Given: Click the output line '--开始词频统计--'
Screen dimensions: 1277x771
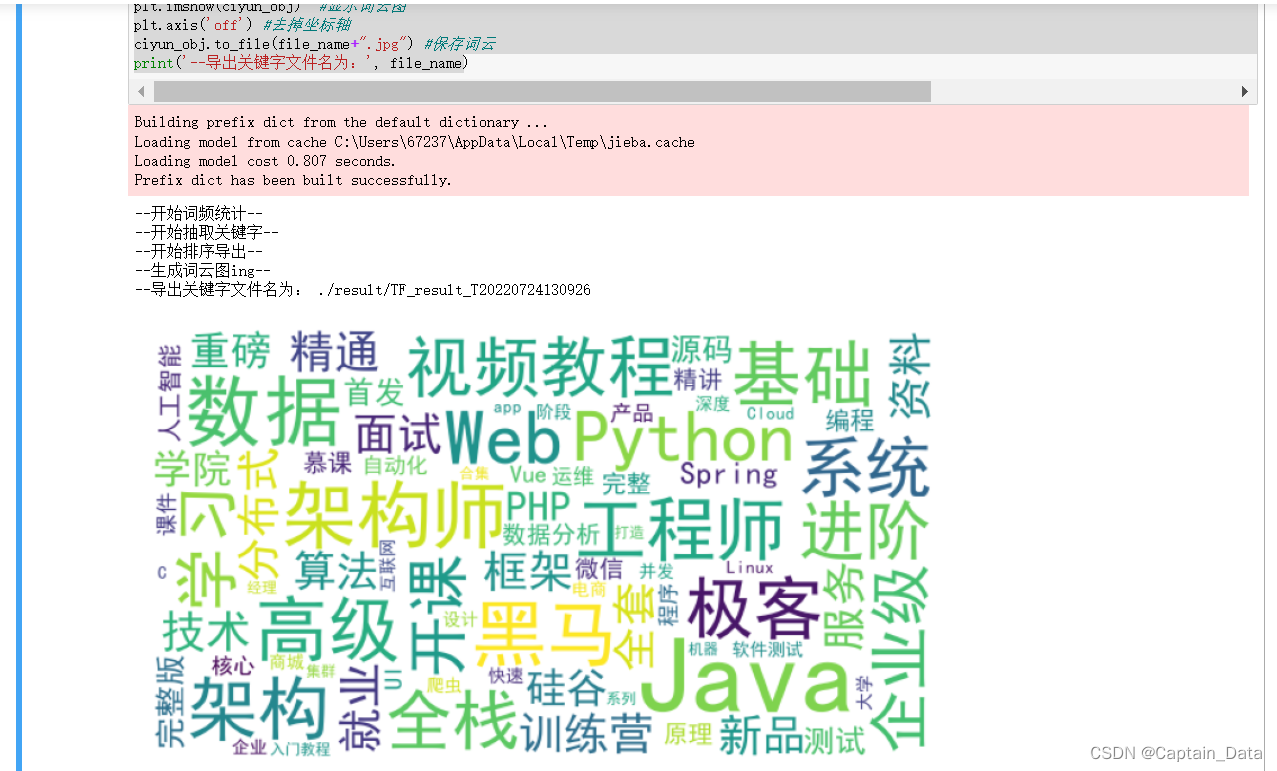Looking at the screenshot, I should pyautogui.click(x=199, y=214).
